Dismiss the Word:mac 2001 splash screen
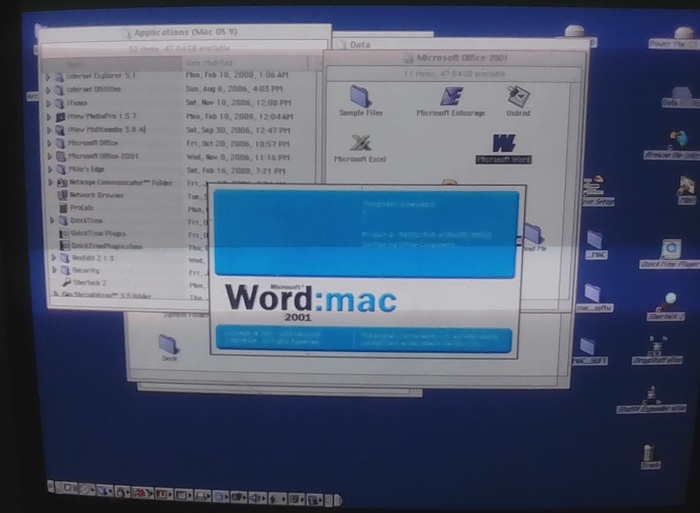Image resolution: width=700 pixels, height=513 pixels. tap(365, 270)
